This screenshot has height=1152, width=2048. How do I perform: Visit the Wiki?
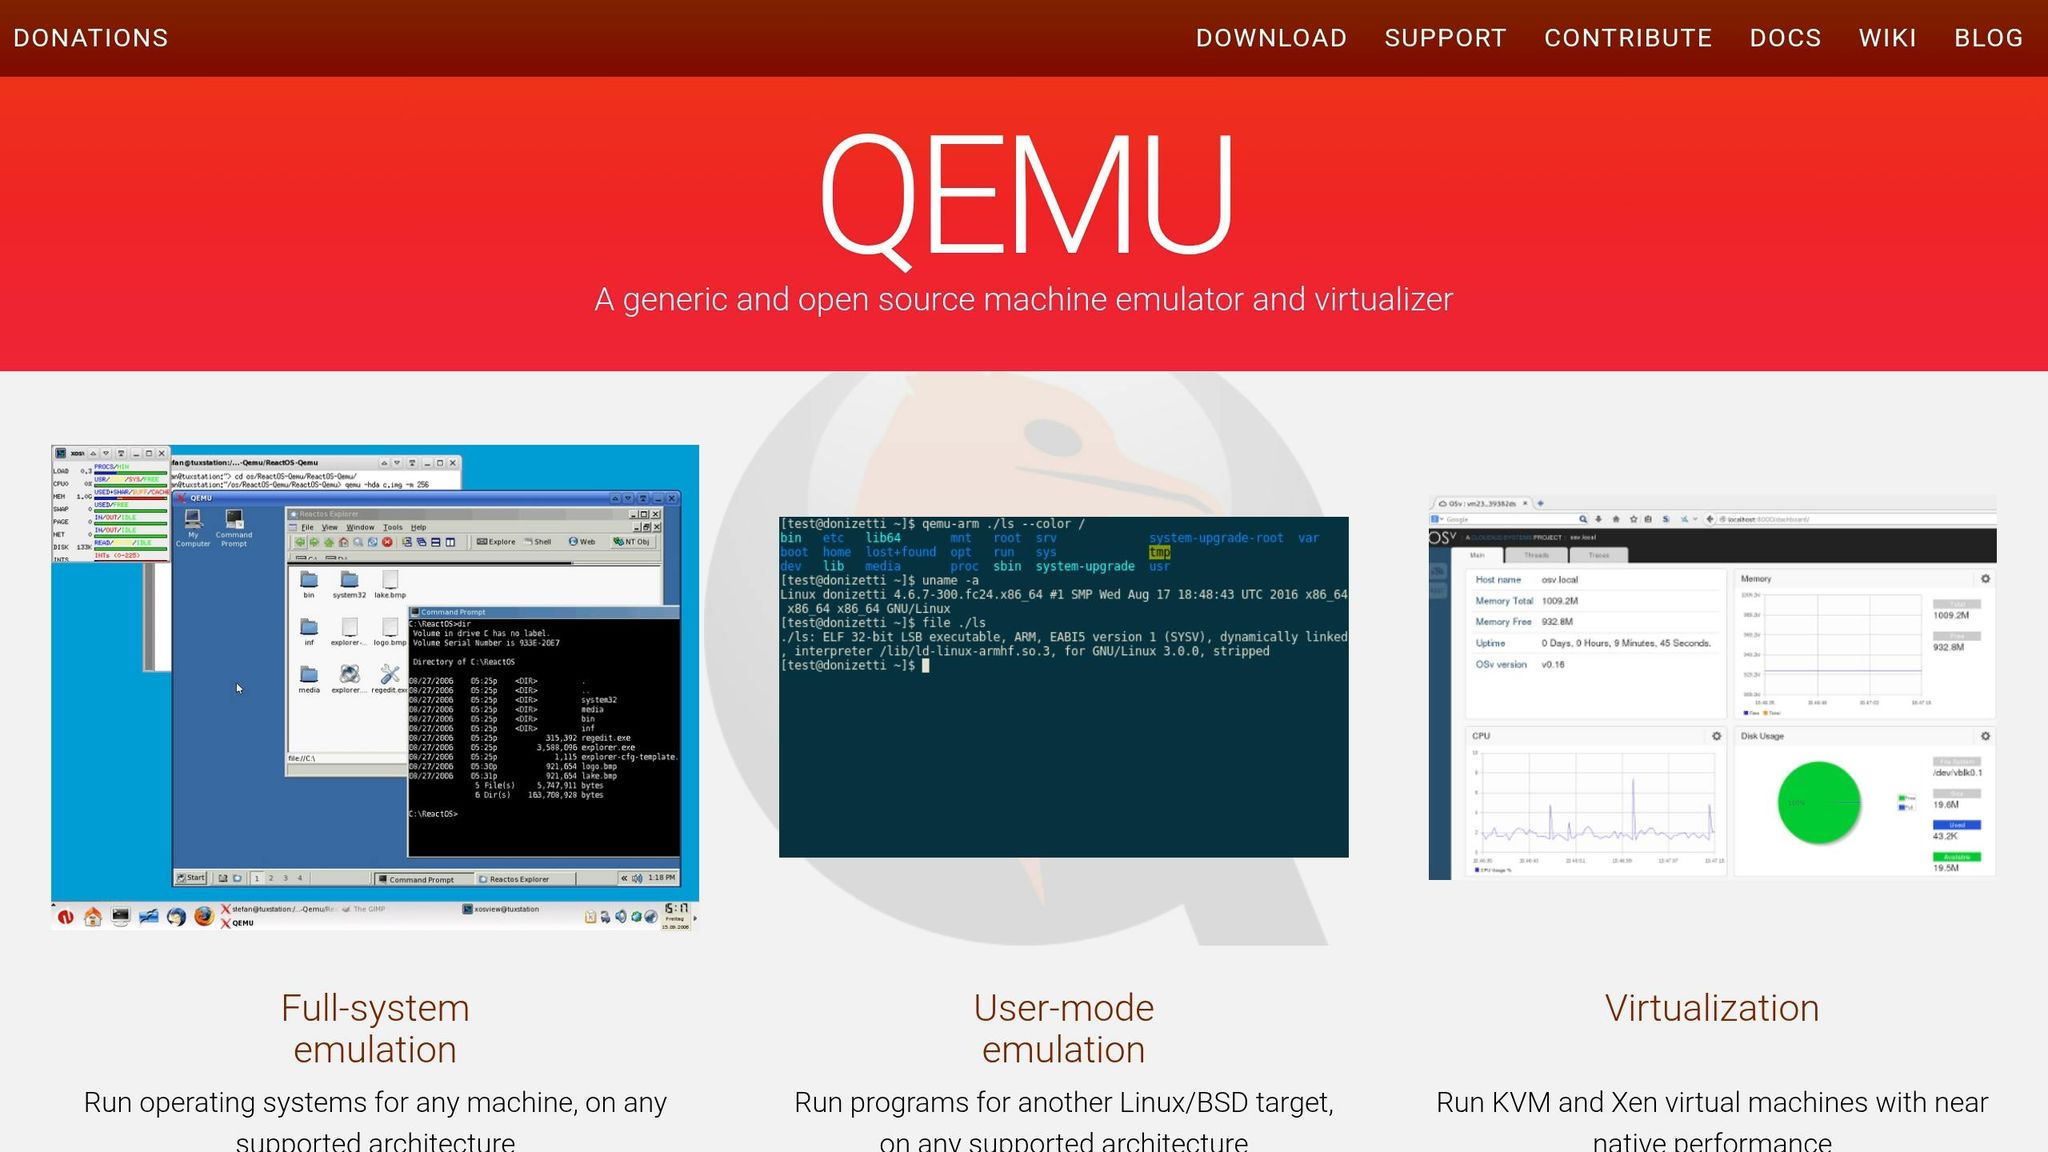pyautogui.click(x=1887, y=38)
